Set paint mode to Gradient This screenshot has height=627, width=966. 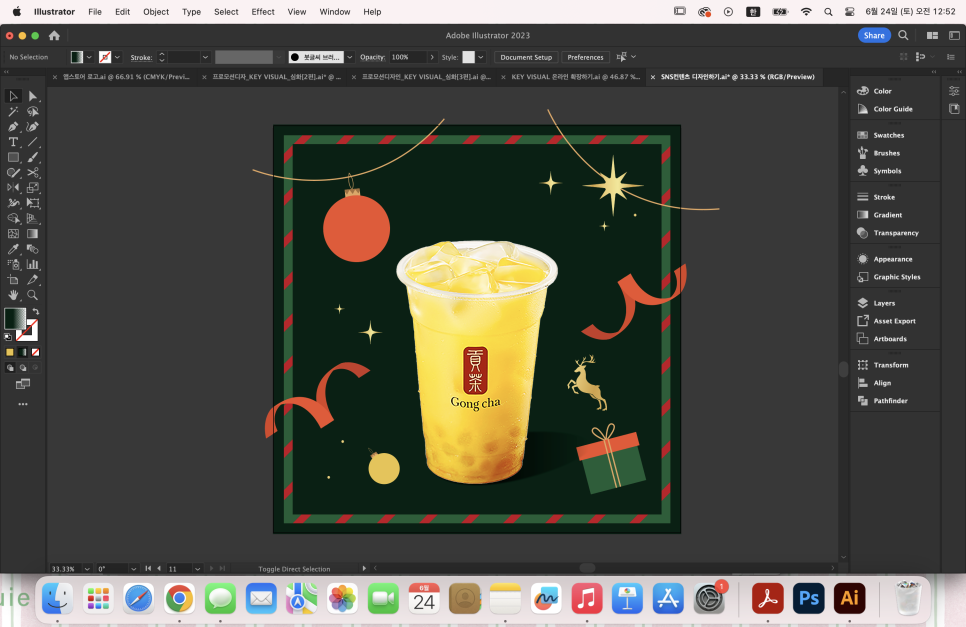(x=23, y=352)
